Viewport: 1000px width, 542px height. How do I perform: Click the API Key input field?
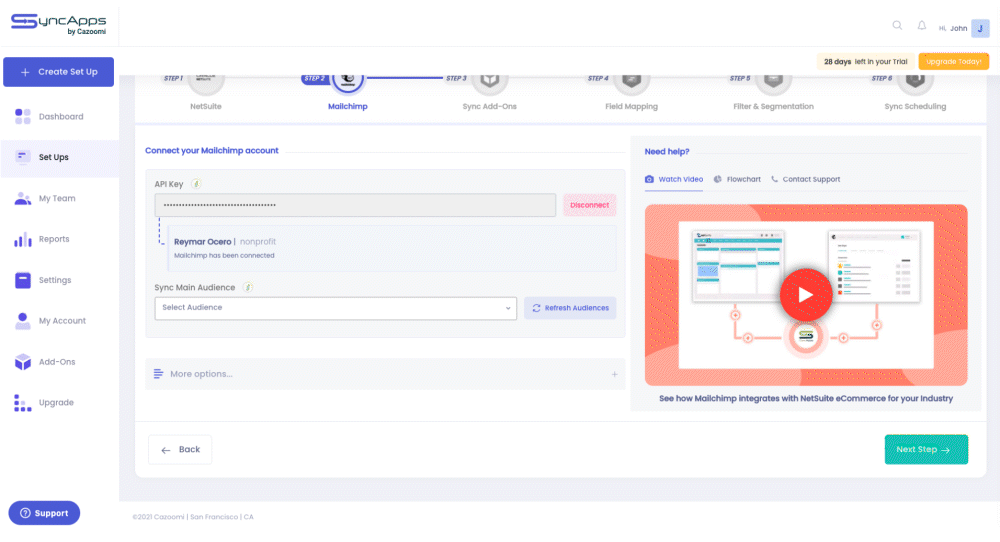pyautogui.click(x=355, y=205)
